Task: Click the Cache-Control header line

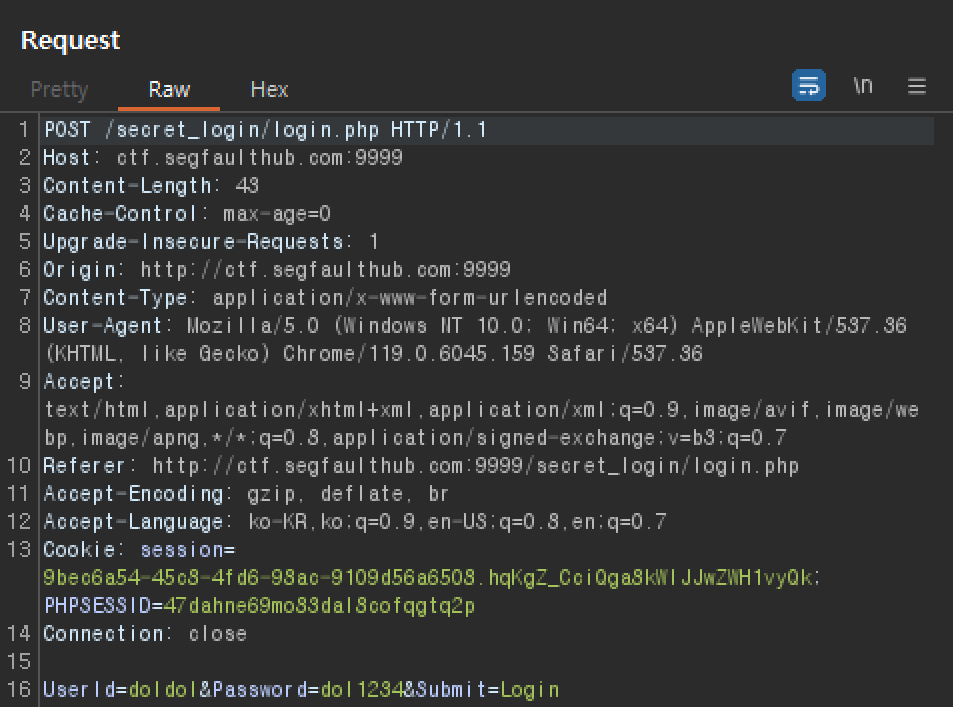Action: point(187,214)
